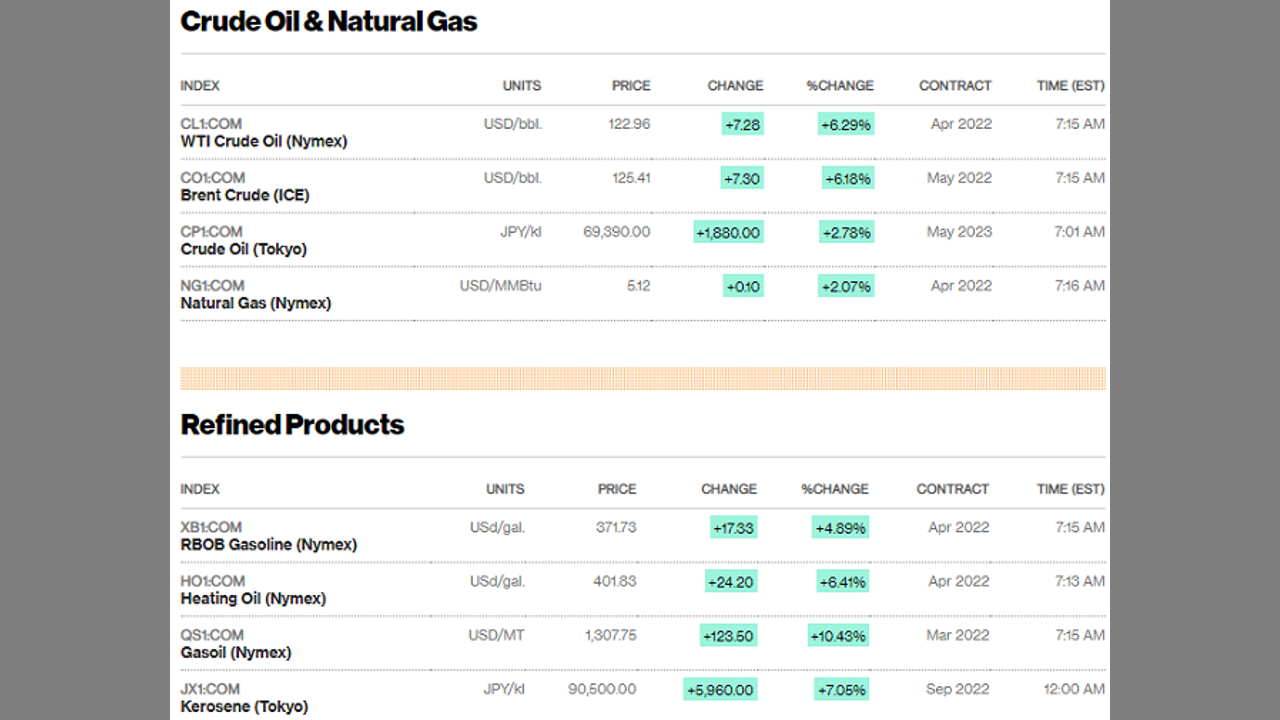Click the QS1:COM ticker symbol

(x=212, y=635)
